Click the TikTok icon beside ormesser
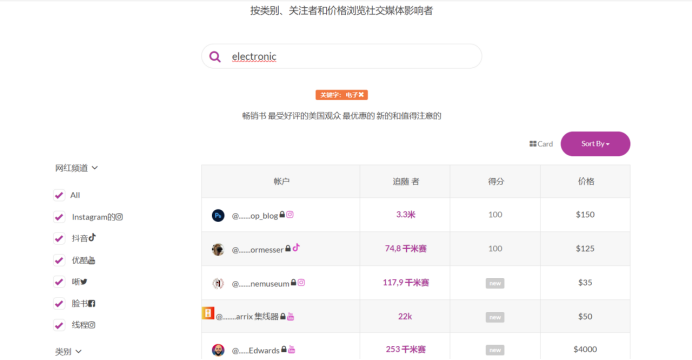 (x=296, y=248)
